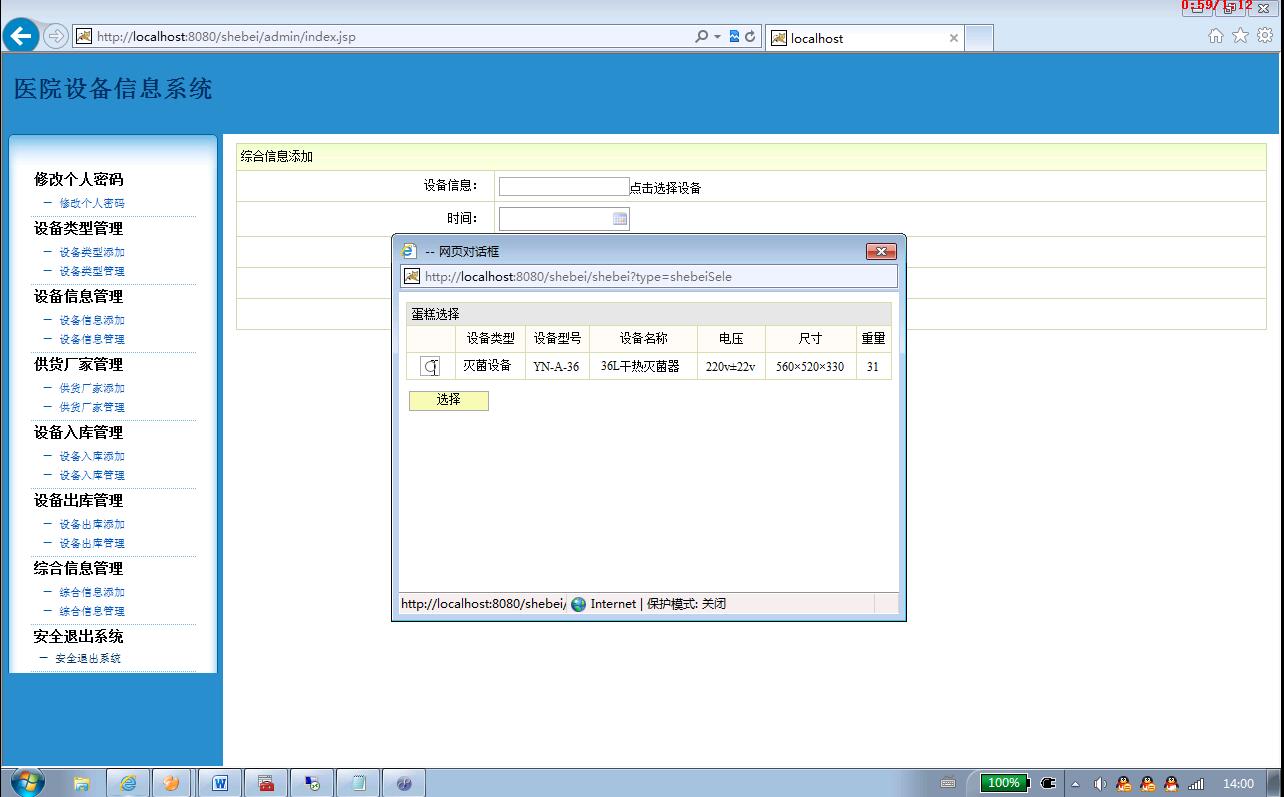Open the notepad taskbar icon
This screenshot has width=1284, height=797.
[358, 783]
